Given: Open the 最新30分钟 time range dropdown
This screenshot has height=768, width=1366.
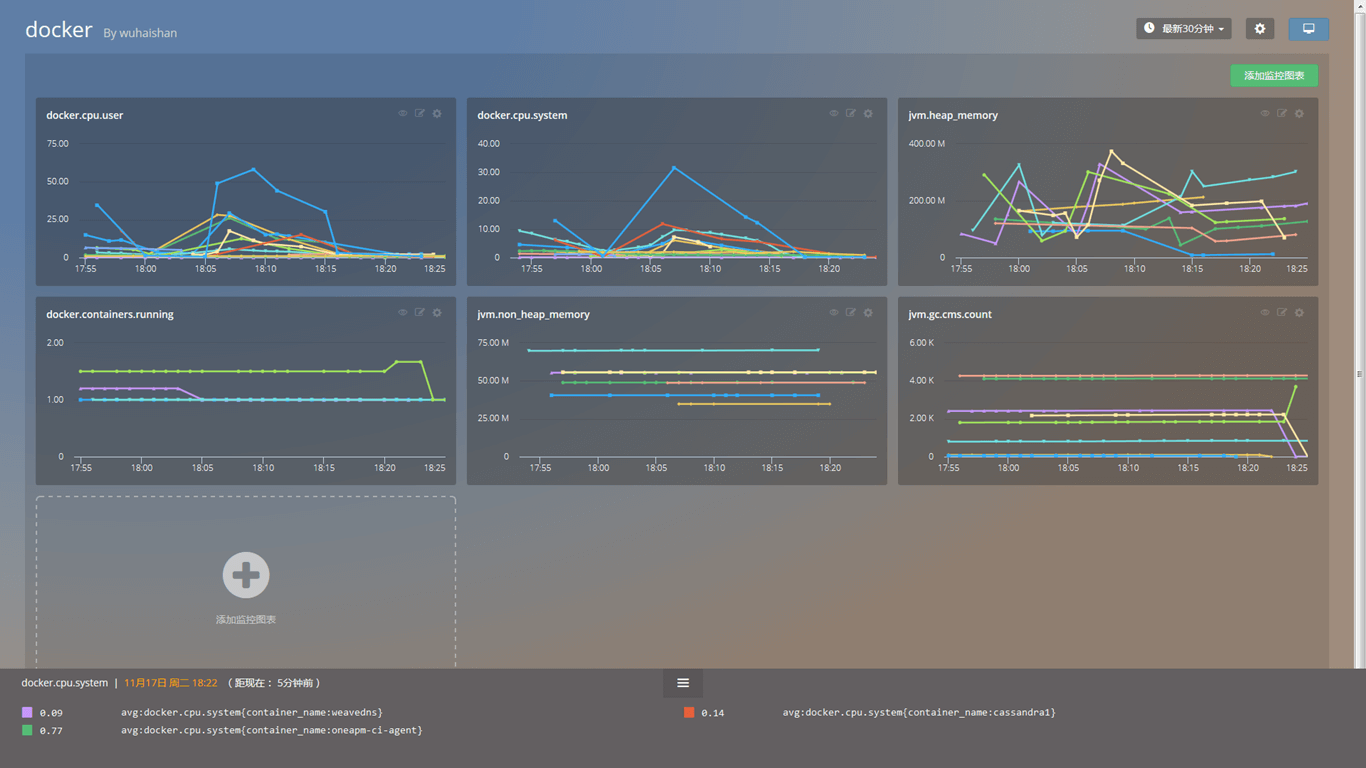Looking at the screenshot, I should [x=1184, y=29].
